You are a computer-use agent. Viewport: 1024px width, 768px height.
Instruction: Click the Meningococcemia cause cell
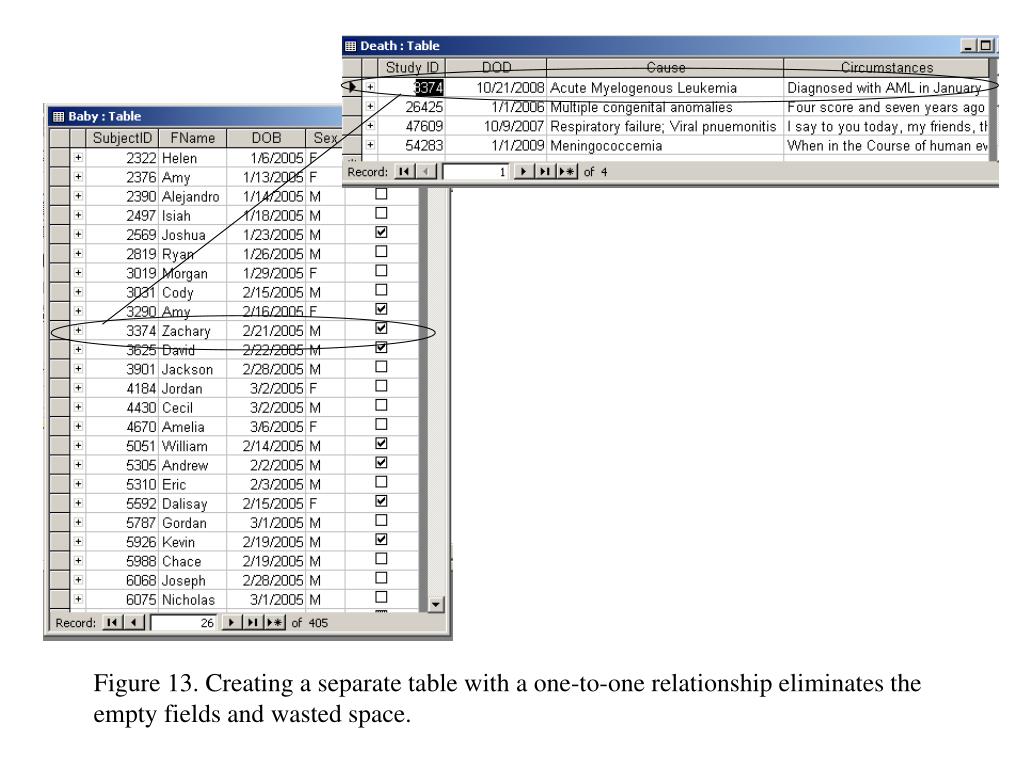[x=665, y=145]
